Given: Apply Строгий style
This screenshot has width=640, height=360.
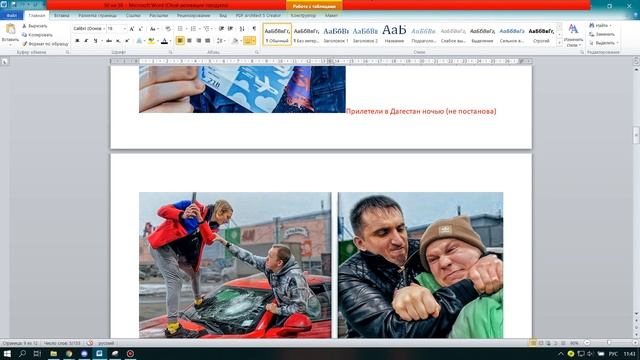Looking at the screenshot, I should tap(541, 34).
